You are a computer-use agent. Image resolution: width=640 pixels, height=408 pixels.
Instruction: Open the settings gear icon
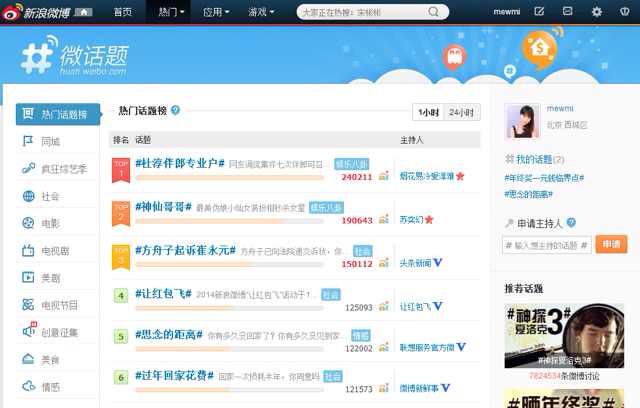coord(596,12)
